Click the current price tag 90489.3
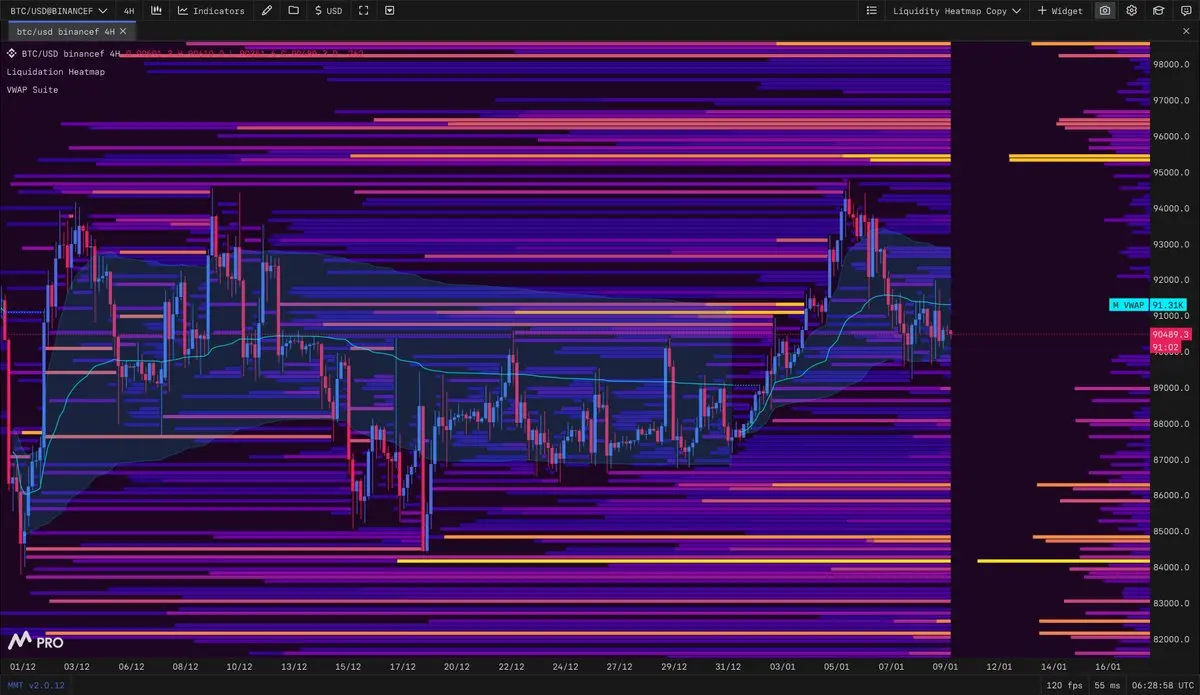The height and width of the screenshot is (695, 1200). [x=1170, y=334]
